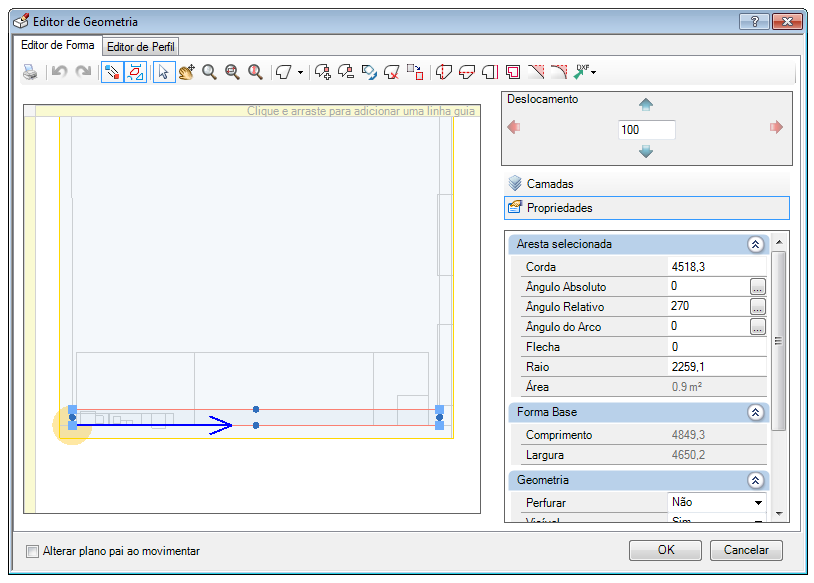Click the properties scrollbar down arrow
The image size is (814, 583).
coord(779,513)
